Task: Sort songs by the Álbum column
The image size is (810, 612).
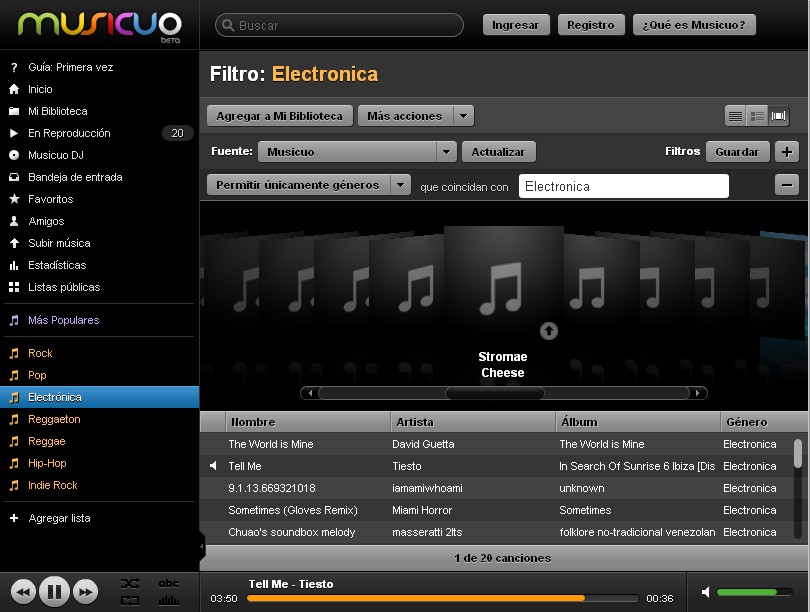Action: 638,422
